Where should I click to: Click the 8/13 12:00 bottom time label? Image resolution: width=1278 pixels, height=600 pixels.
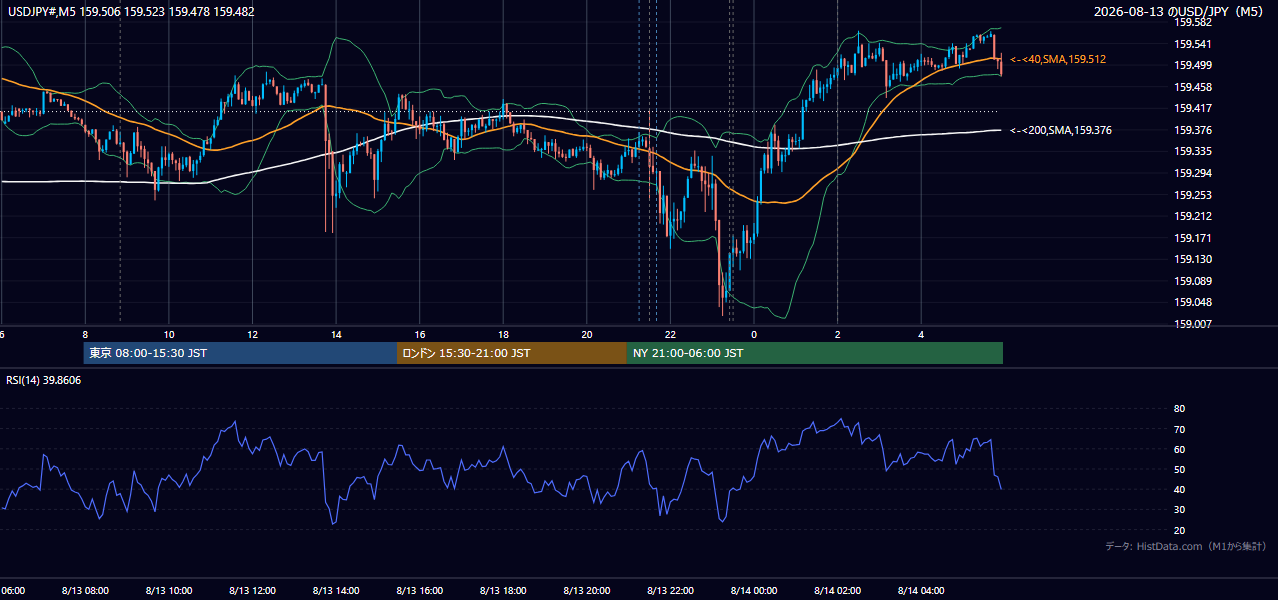(252, 590)
